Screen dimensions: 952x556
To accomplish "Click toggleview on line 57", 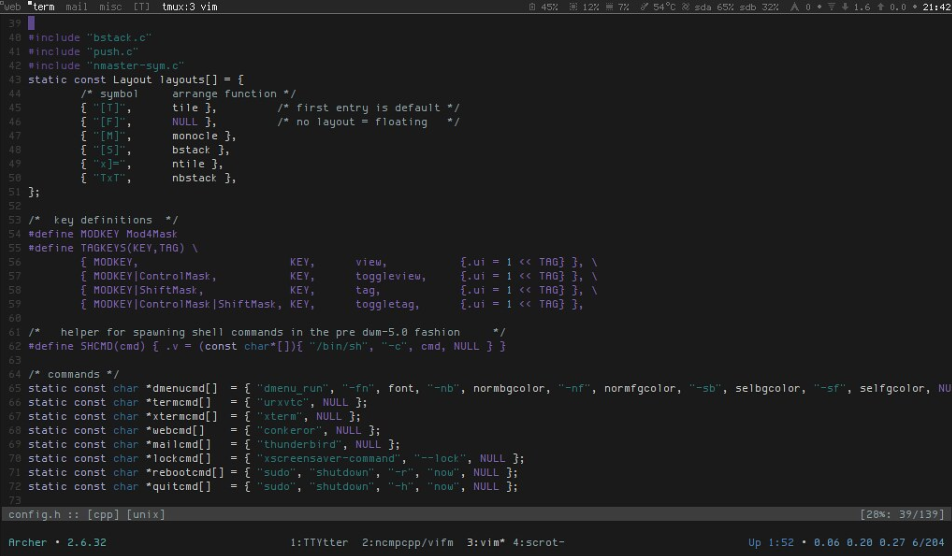I will pos(388,276).
